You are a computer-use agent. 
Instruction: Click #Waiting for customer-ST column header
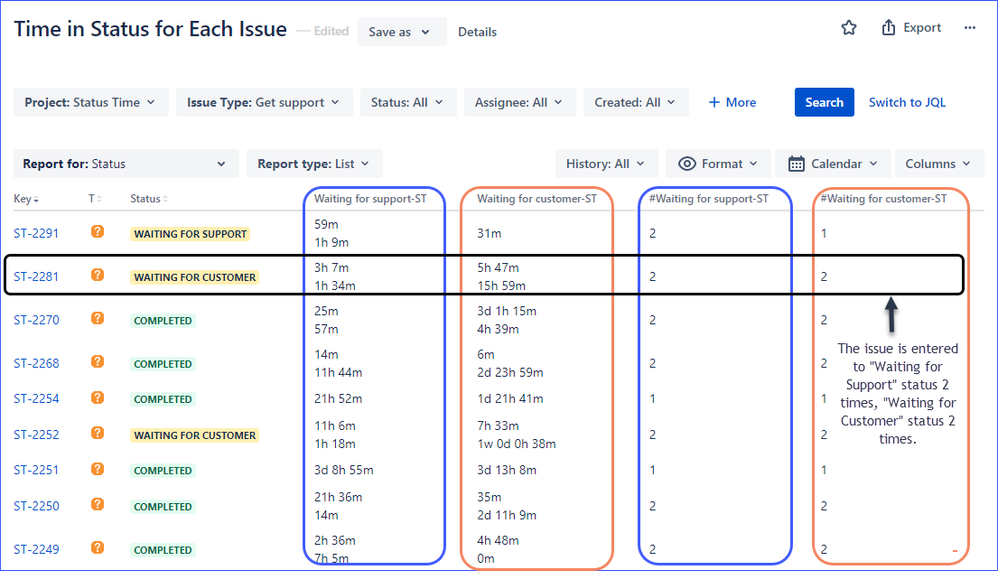[883, 199]
